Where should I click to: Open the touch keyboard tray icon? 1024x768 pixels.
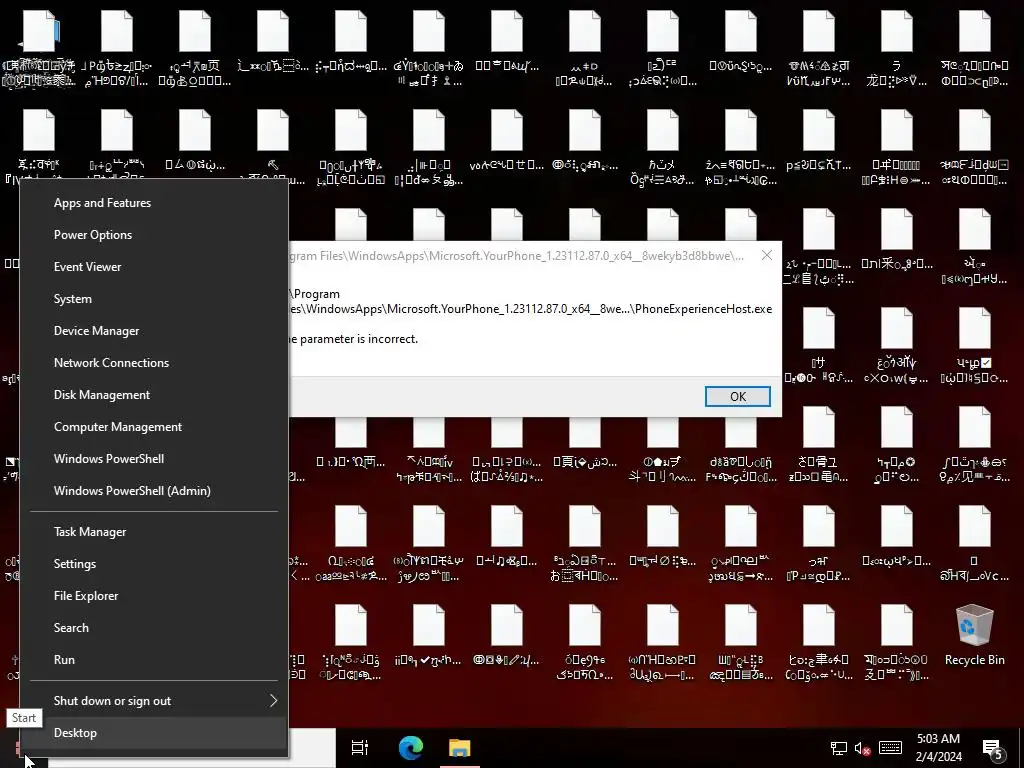[x=890, y=748]
